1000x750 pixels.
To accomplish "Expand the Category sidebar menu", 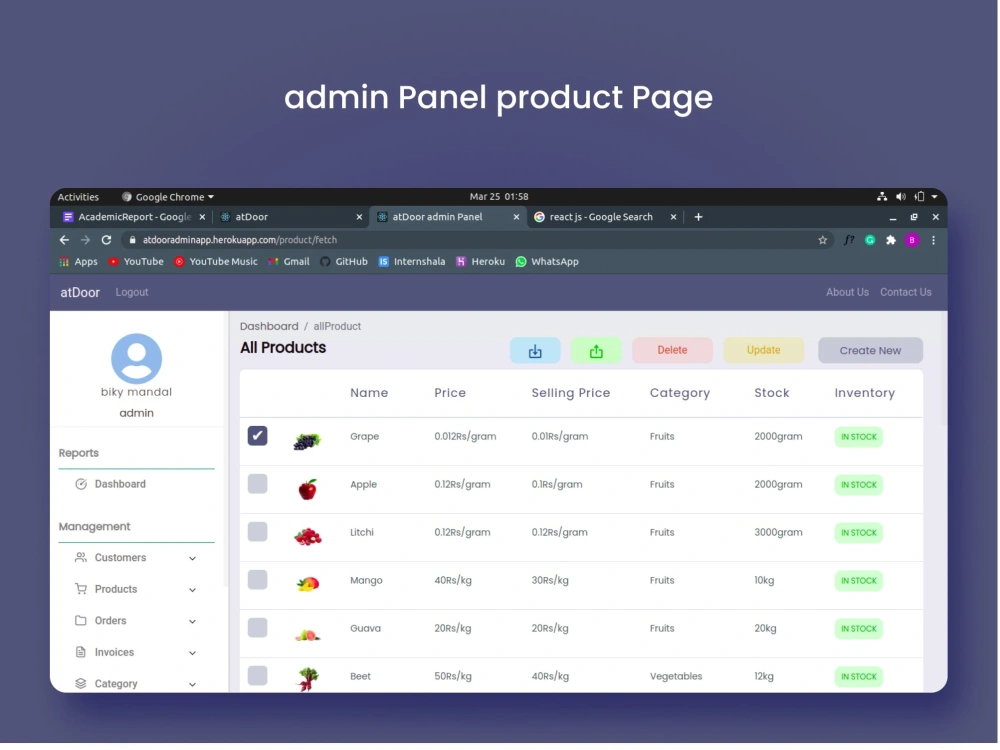I will pyautogui.click(x=136, y=684).
